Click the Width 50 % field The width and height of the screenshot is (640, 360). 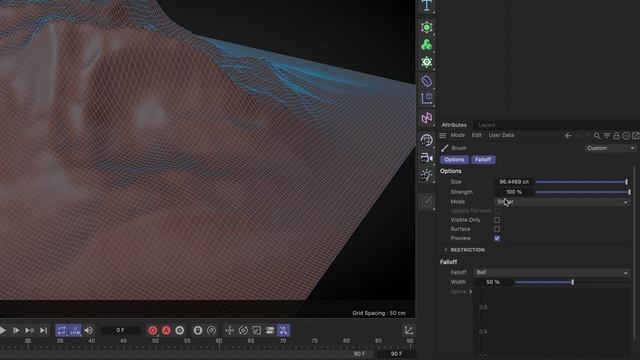493,282
